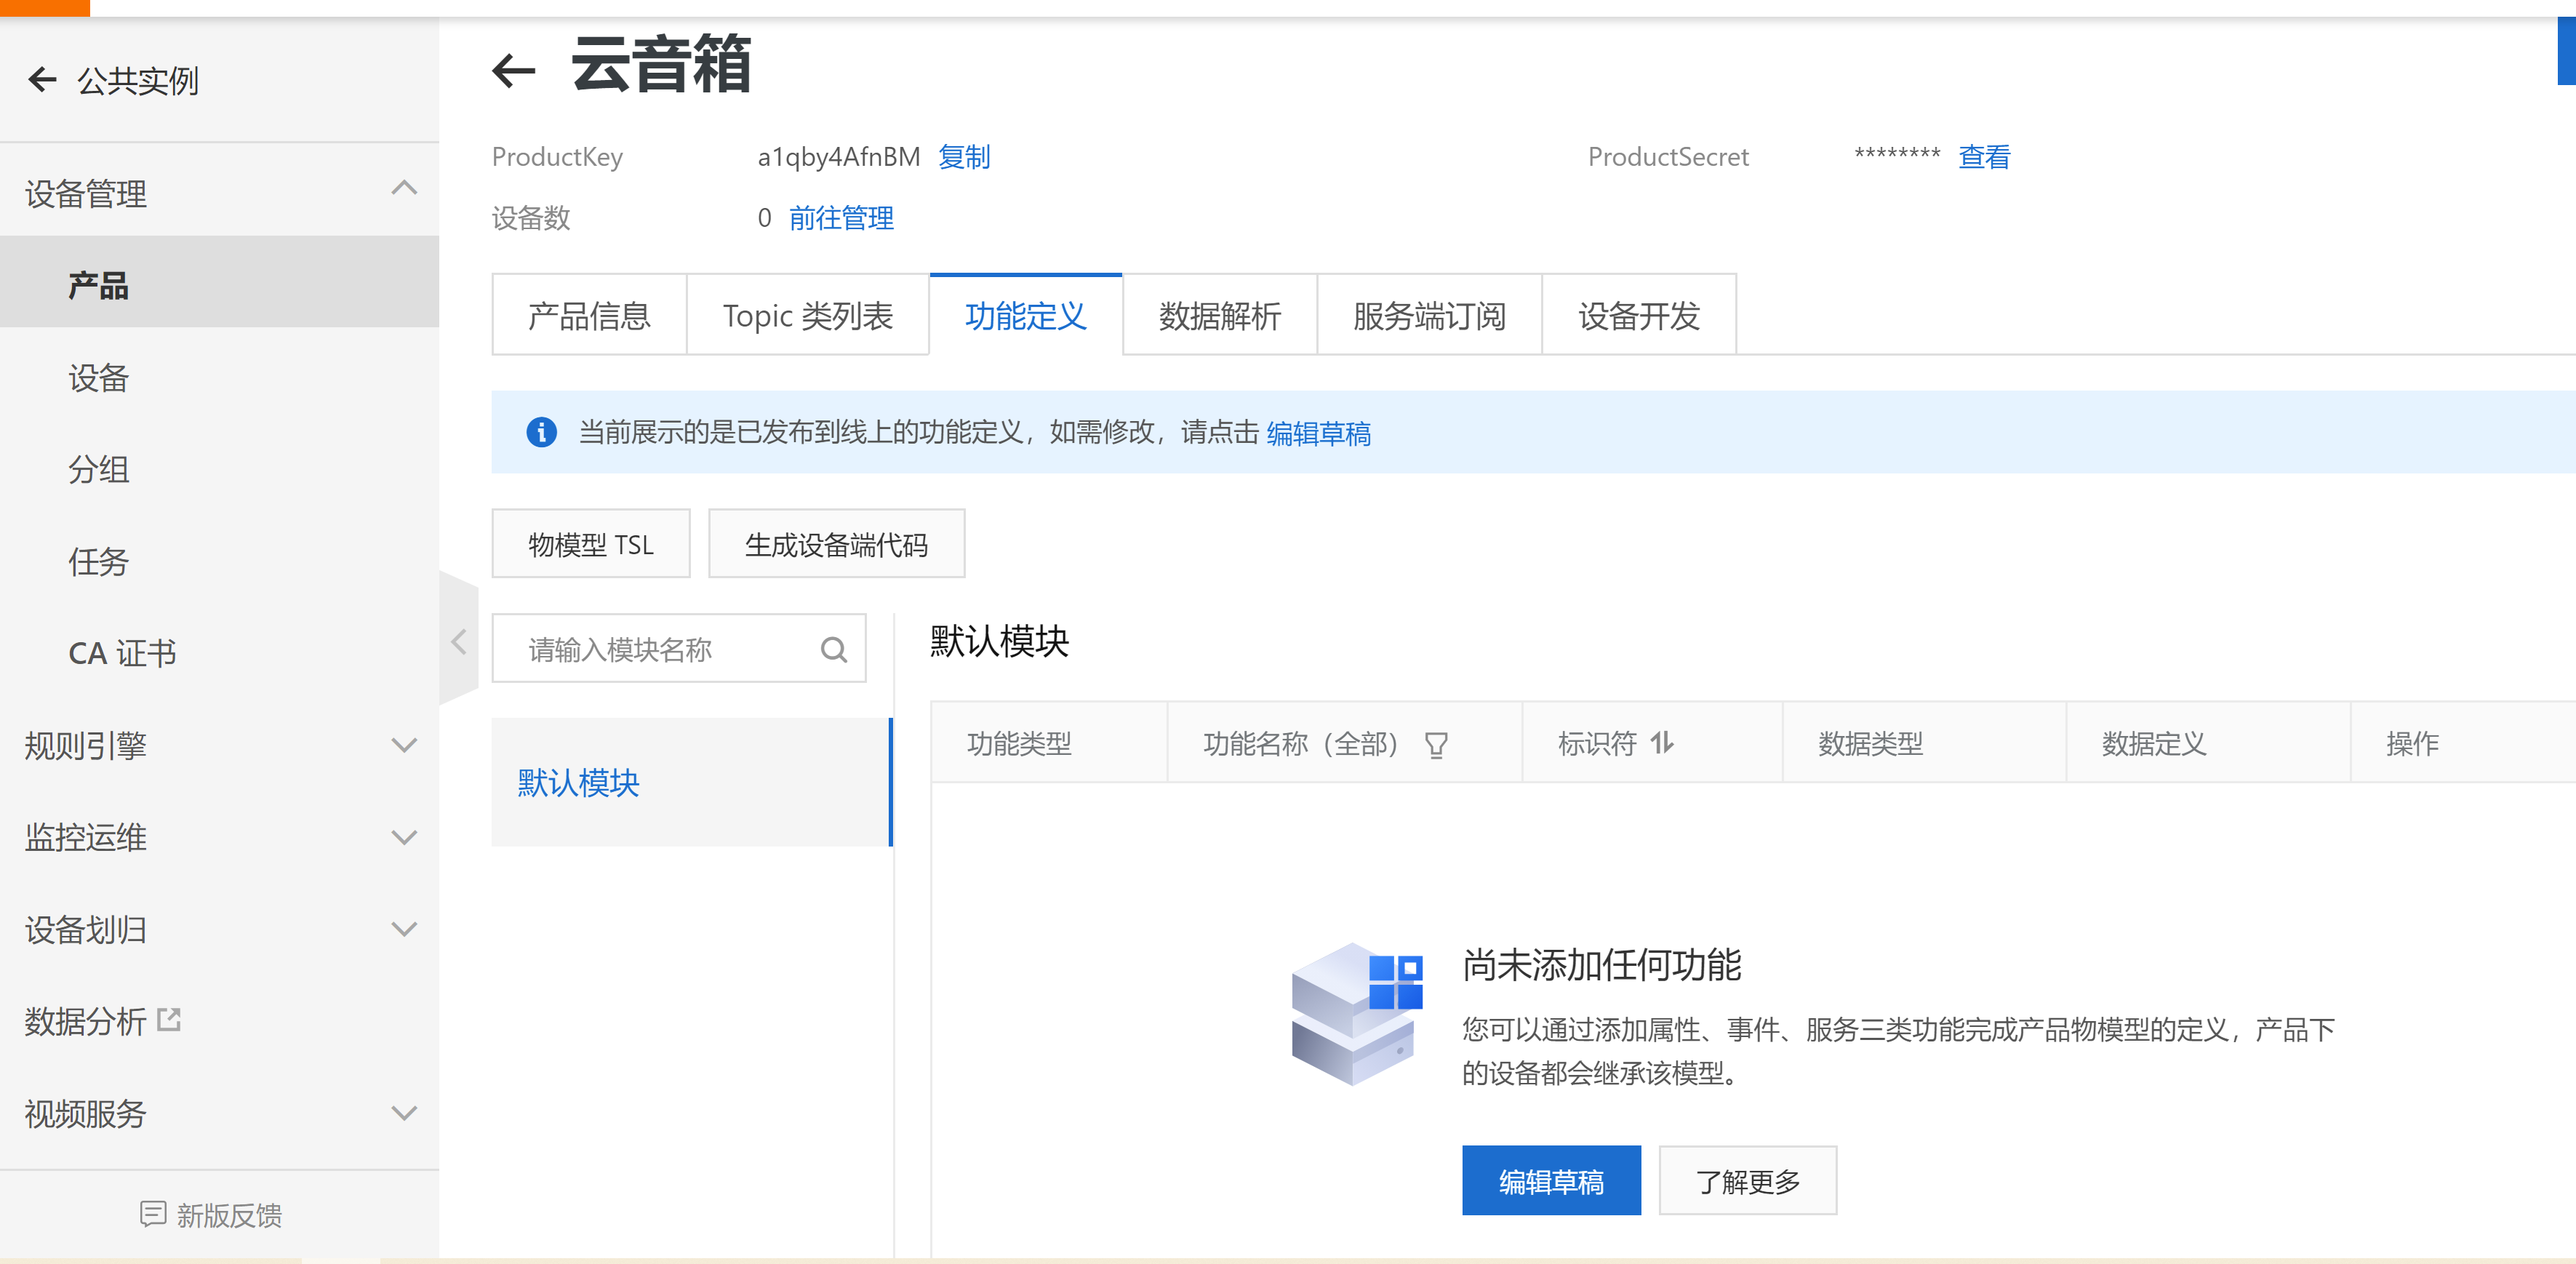Collapse the sidebar with the left chevron handle
2576x1264 pixels.
459,642
